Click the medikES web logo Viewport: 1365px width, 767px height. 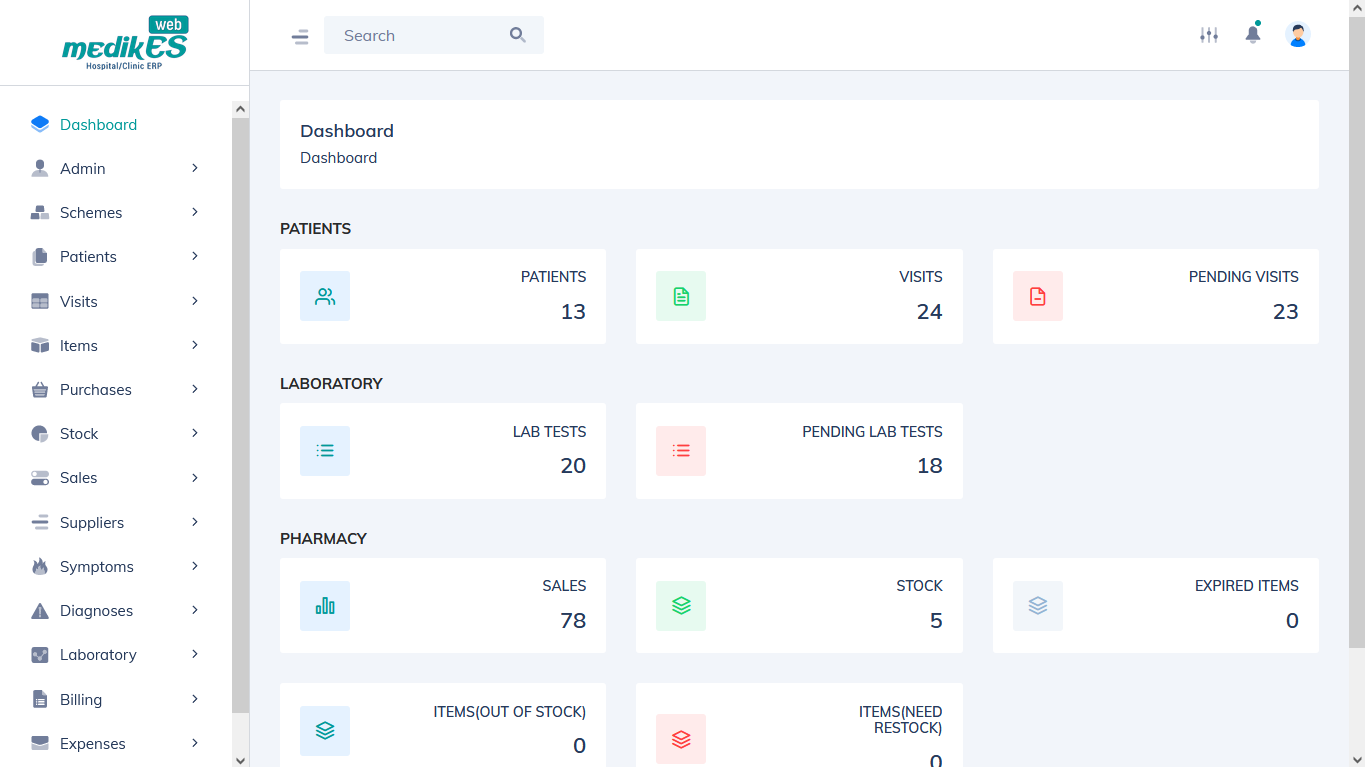pyautogui.click(x=125, y=43)
